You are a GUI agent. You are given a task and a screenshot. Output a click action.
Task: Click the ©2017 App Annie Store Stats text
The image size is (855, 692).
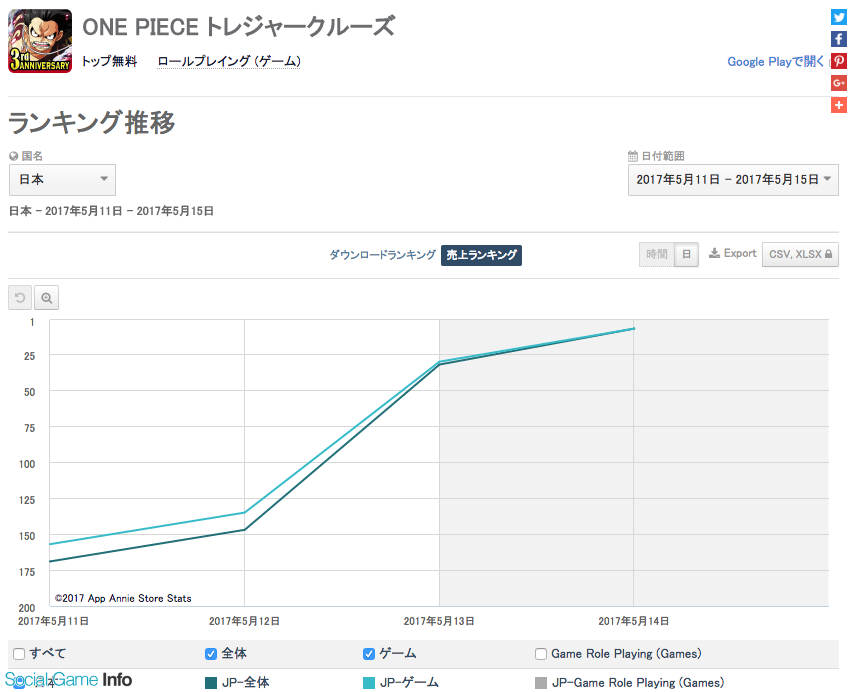(123, 598)
